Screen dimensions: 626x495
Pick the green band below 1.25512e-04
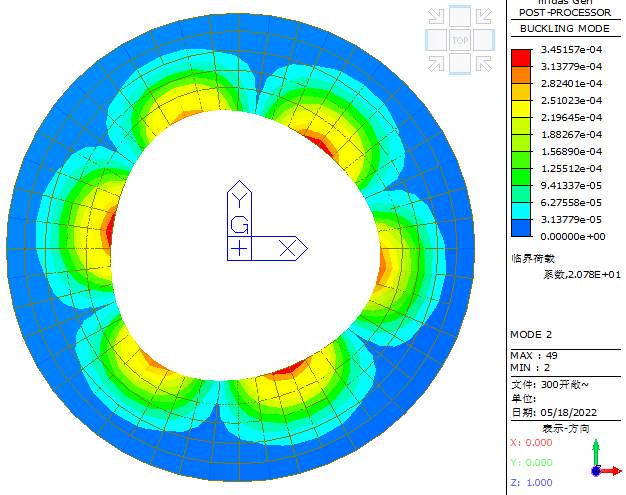click(521, 177)
